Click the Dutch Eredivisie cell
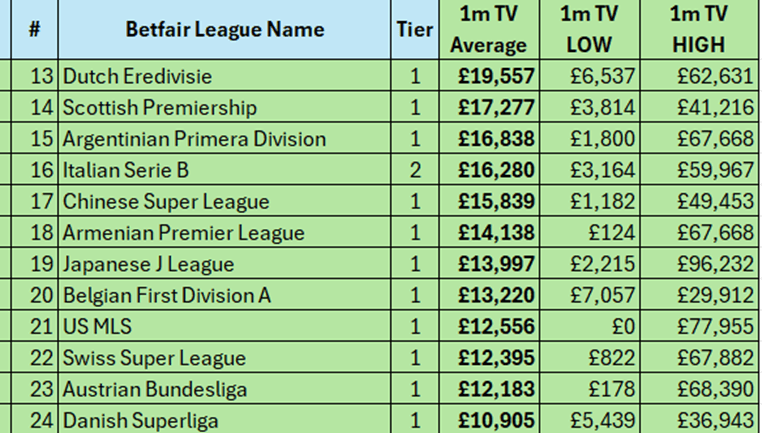This screenshot has height=433, width=762. 137,76
